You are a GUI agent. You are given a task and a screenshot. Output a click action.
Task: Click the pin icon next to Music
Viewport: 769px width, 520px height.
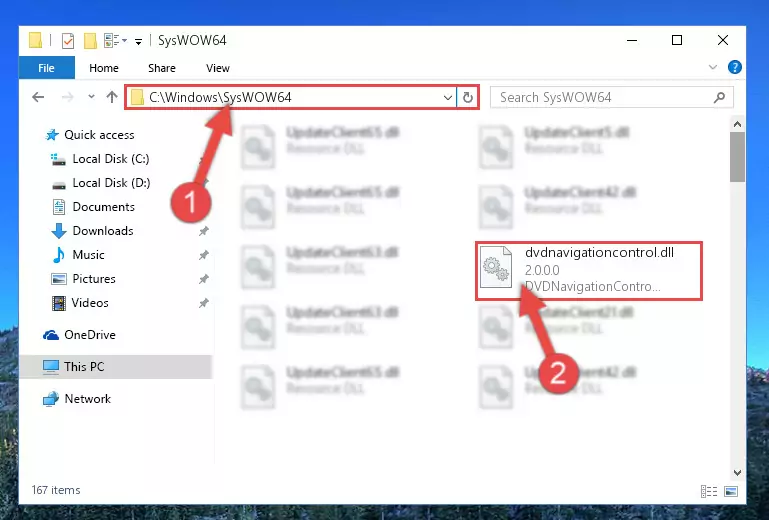(x=204, y=255)
